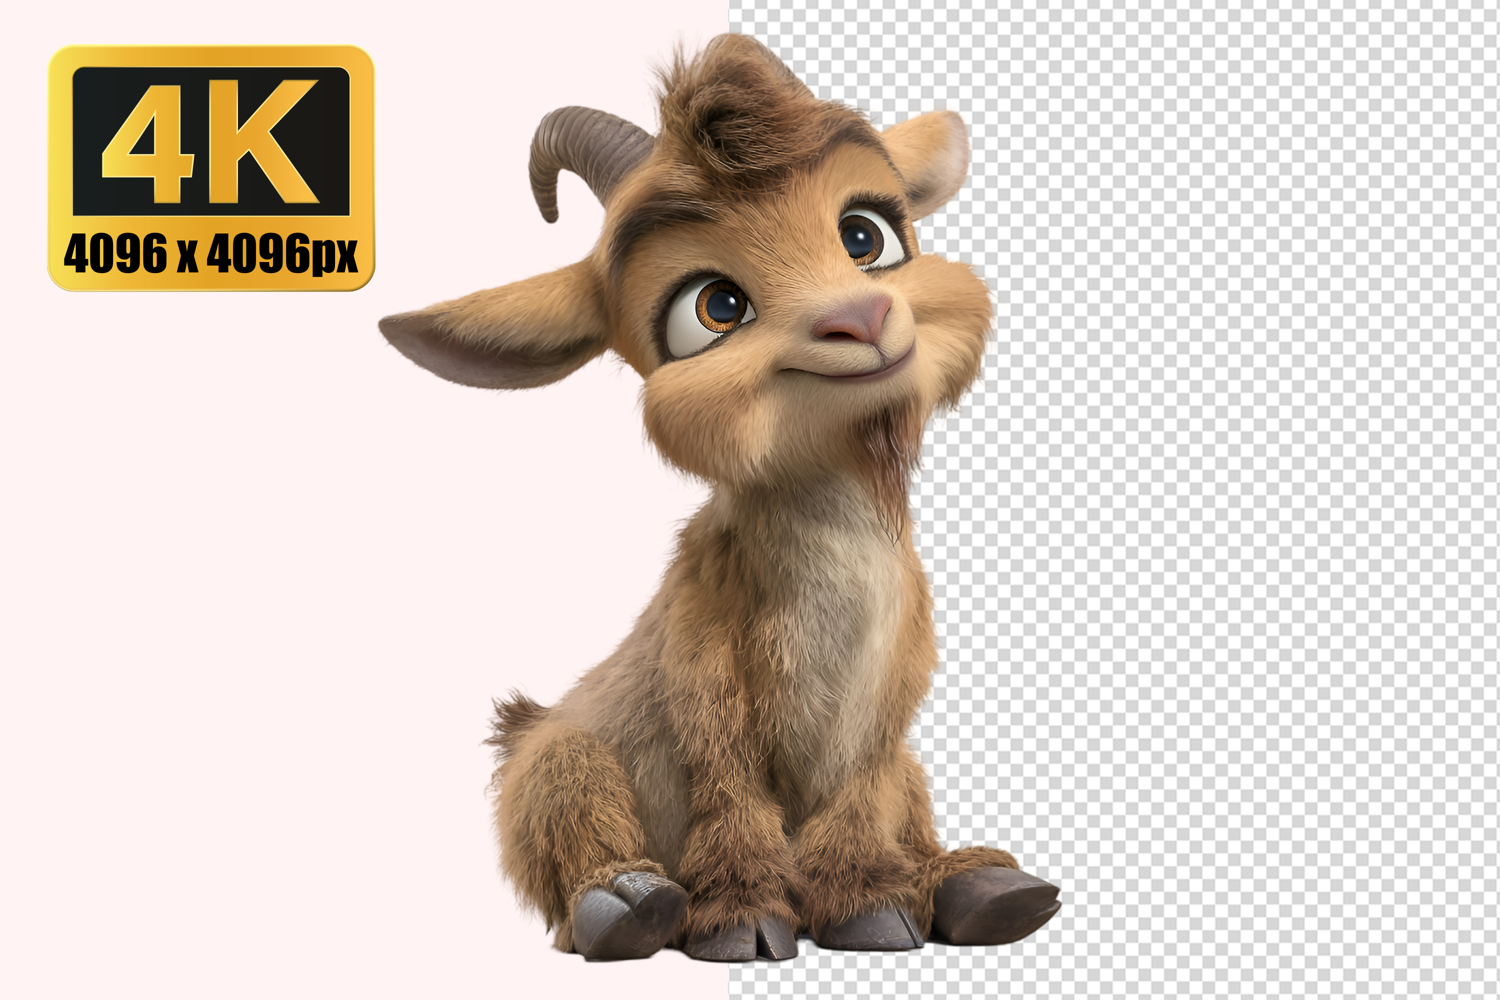
Task: Click the goat's curved horn
Action: pos(583,155)
